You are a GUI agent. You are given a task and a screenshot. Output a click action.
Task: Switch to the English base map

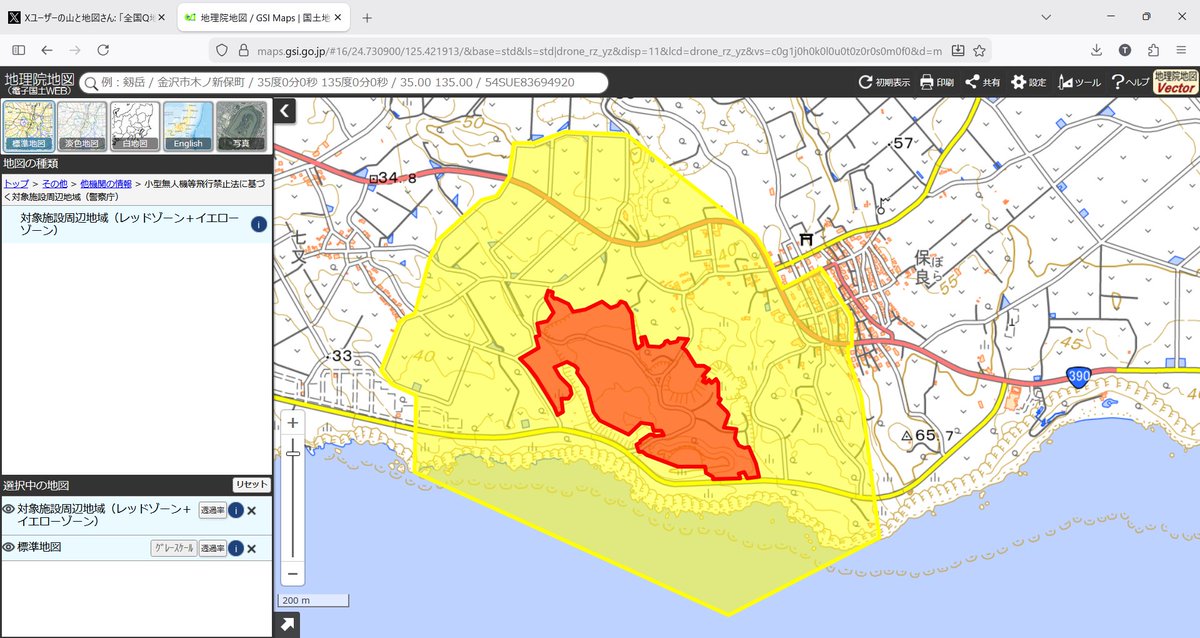coord(188,125)
